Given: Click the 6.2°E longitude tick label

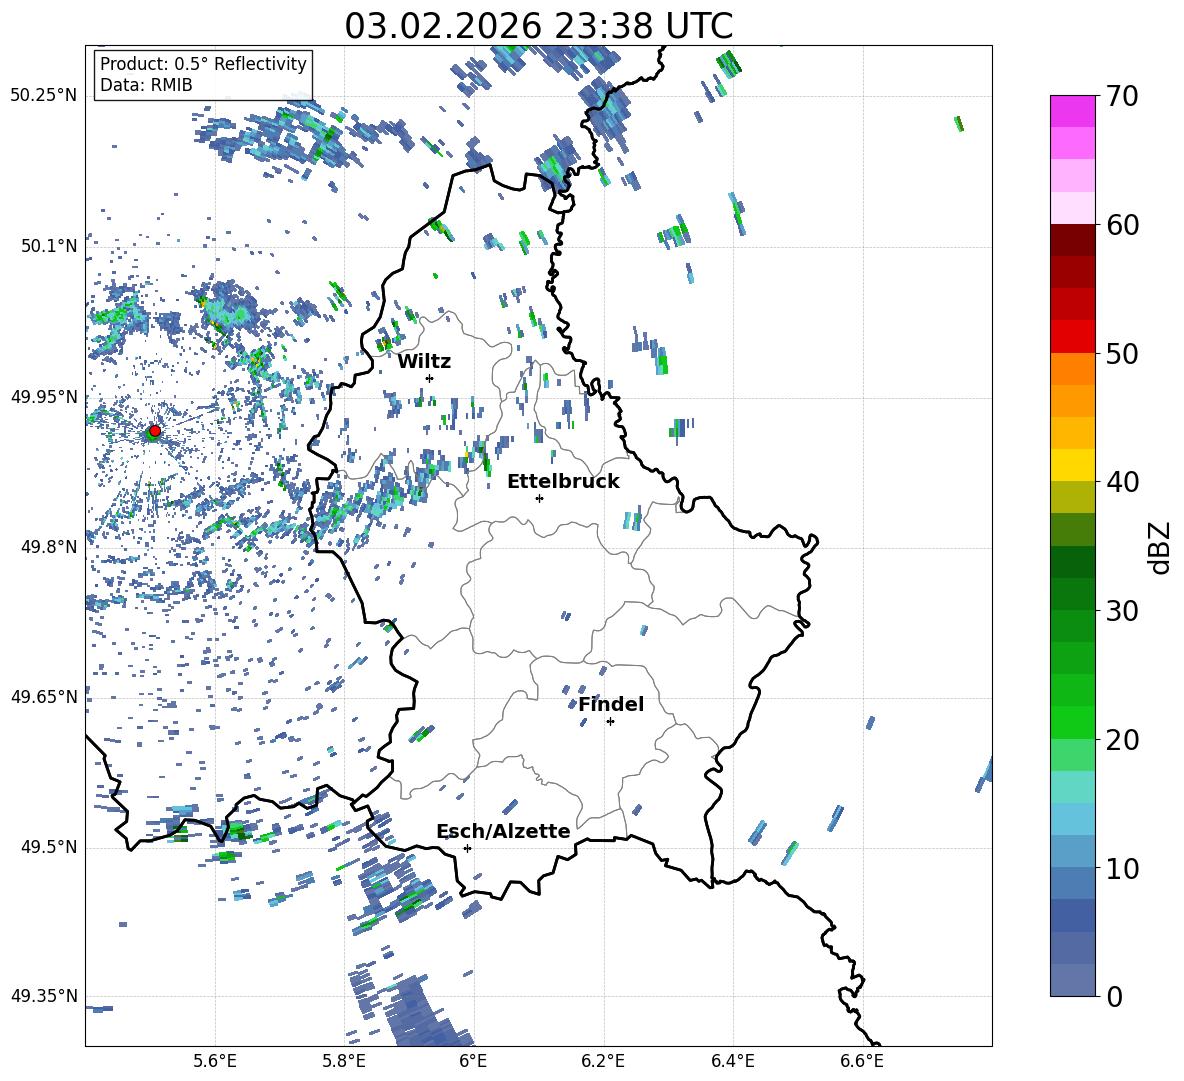Looking at the screenshot, I should click(x=603, y=1060).
